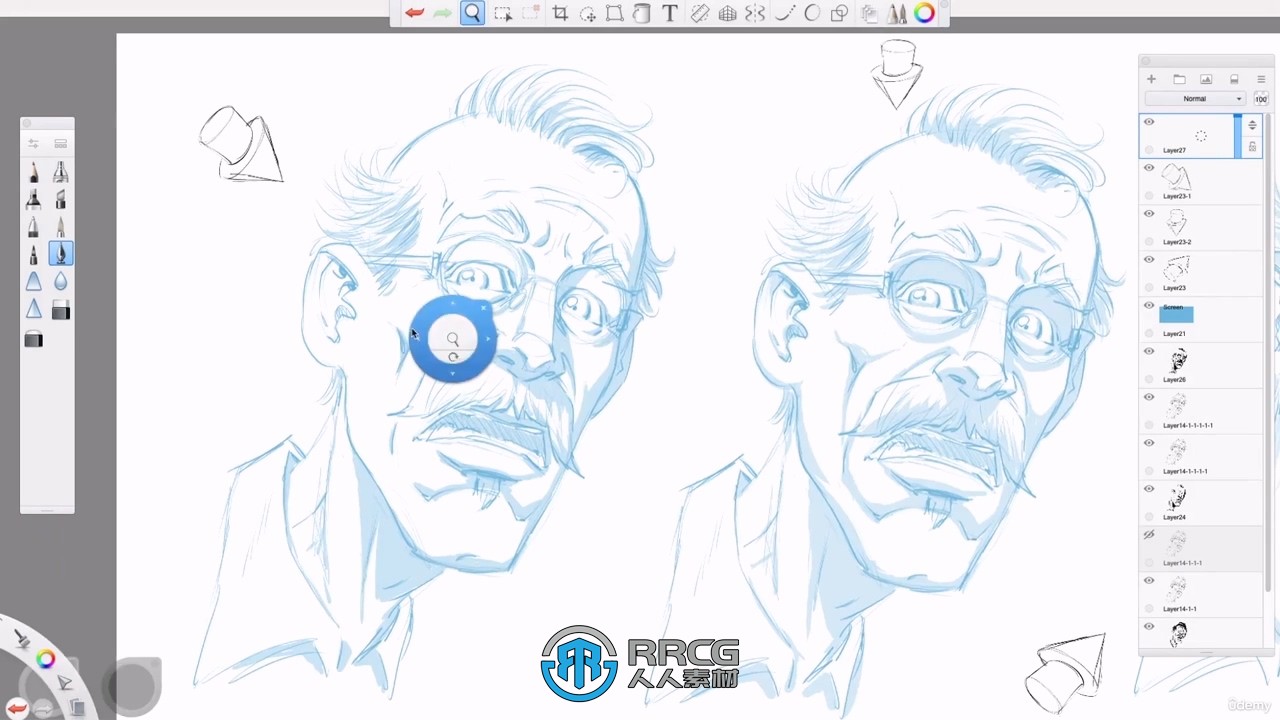Select the pencil brush in palette

click(x=33, y=172)
